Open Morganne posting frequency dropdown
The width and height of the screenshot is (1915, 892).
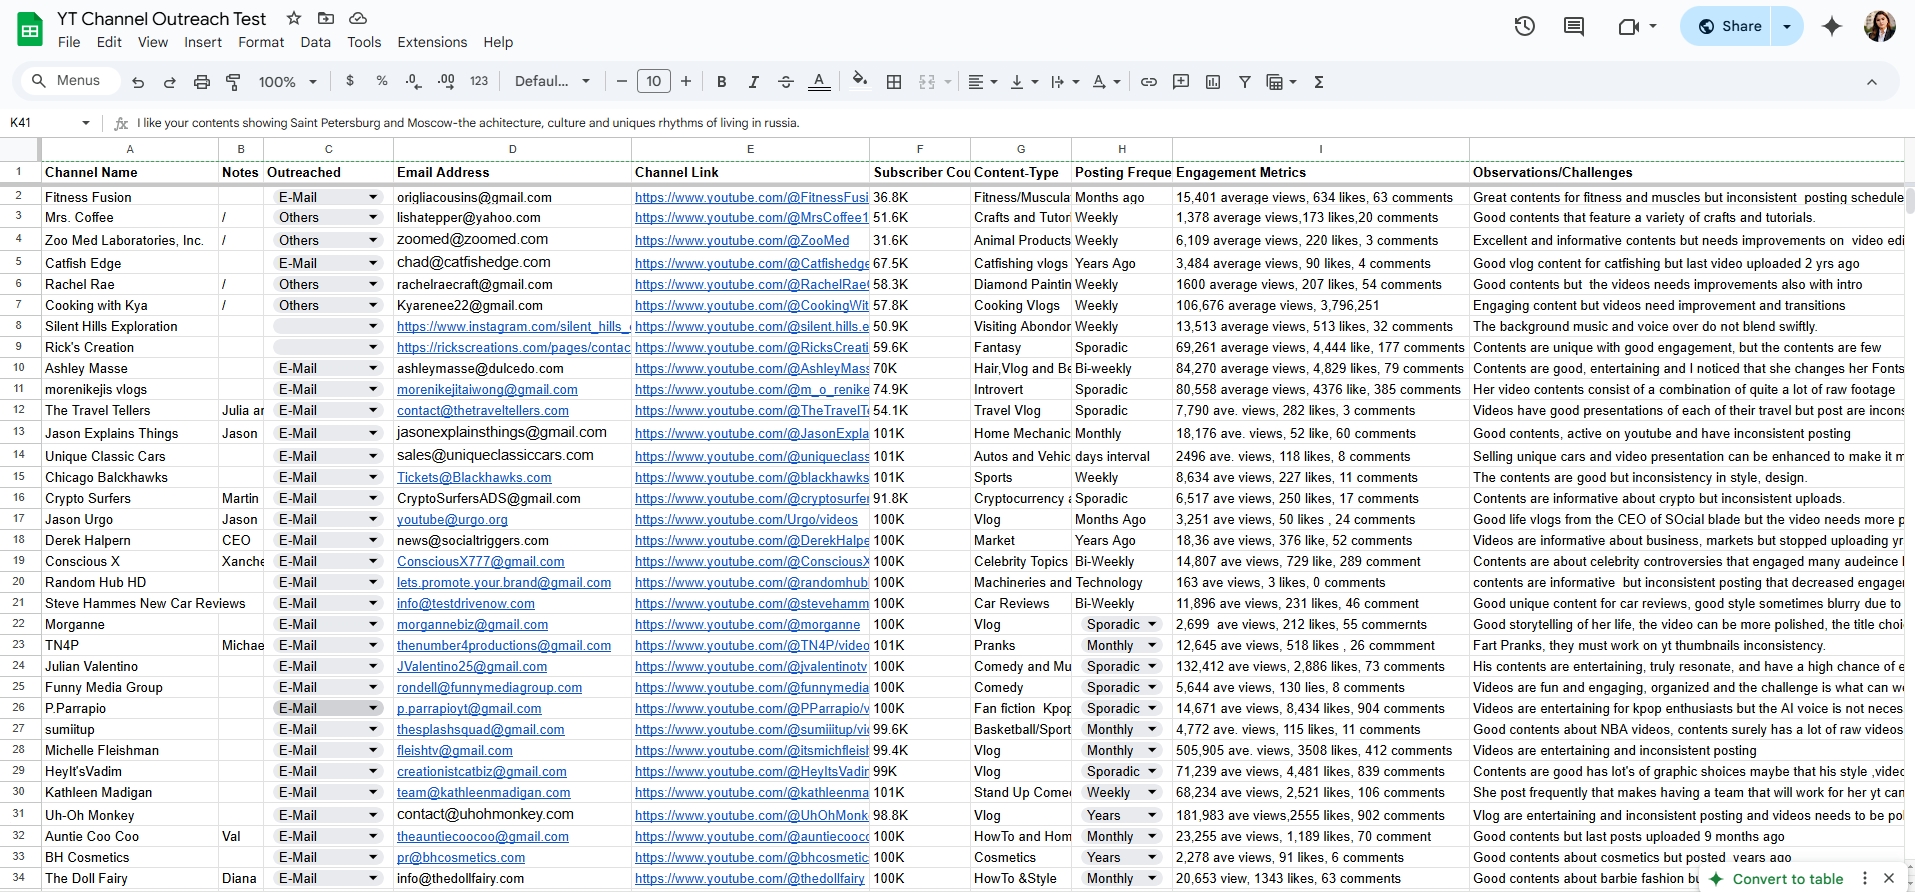tap(1152, 624)
